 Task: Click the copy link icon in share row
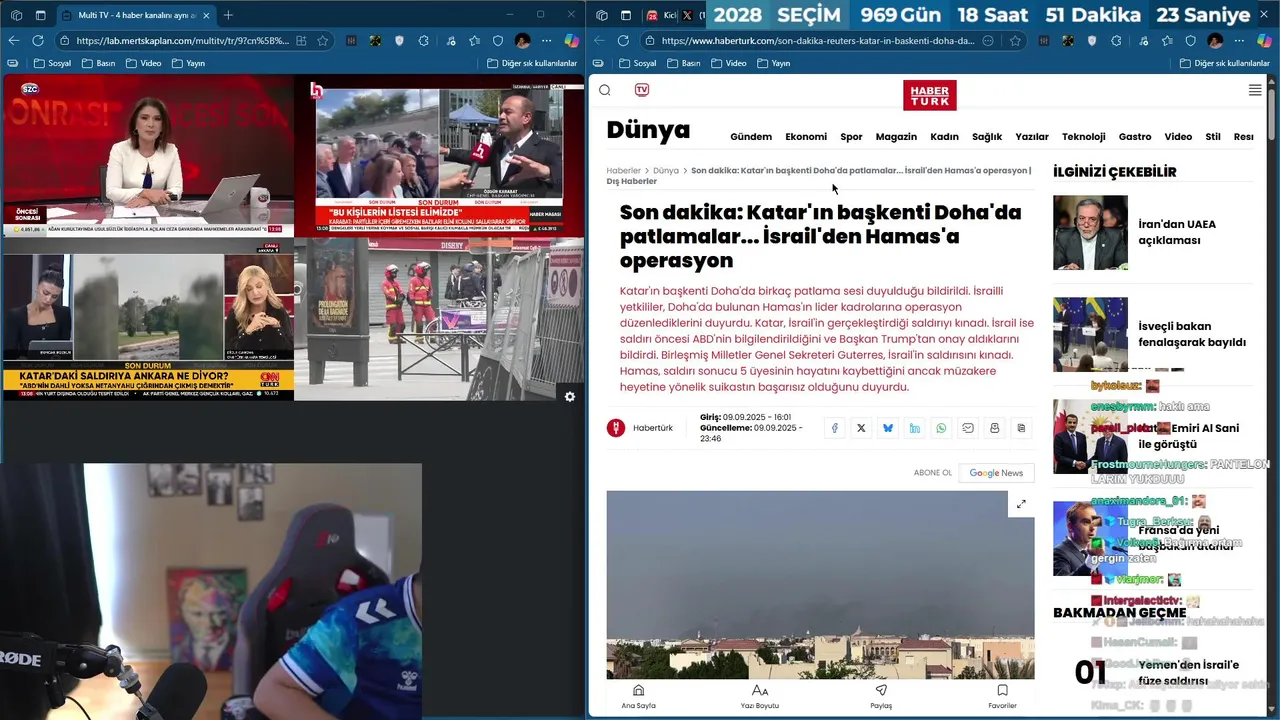tap(1021, 428)
